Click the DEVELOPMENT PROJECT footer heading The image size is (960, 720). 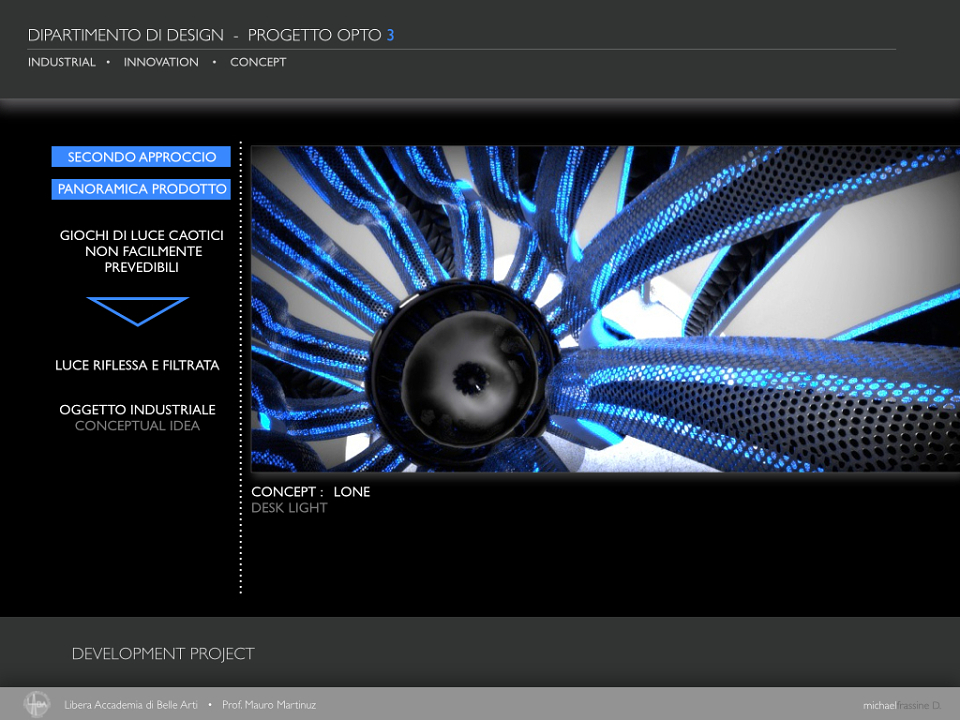tap(163, 654)
